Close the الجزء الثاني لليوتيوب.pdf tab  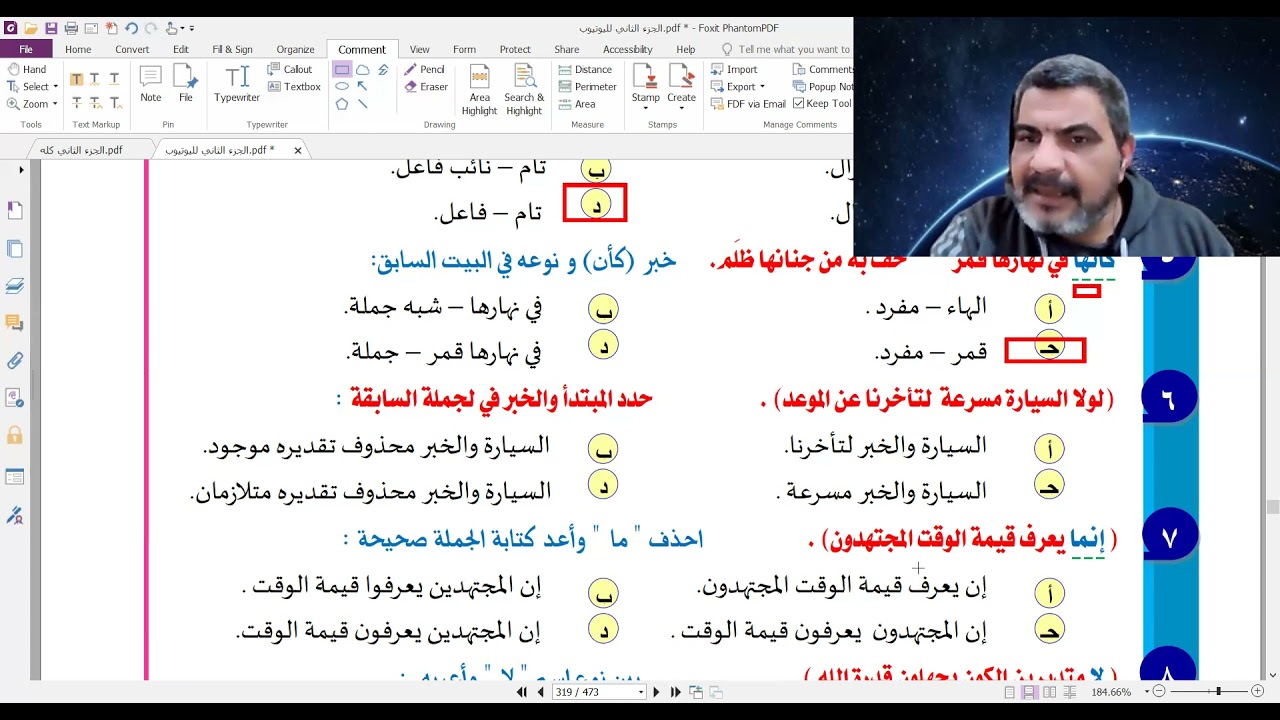pos(297,150)
